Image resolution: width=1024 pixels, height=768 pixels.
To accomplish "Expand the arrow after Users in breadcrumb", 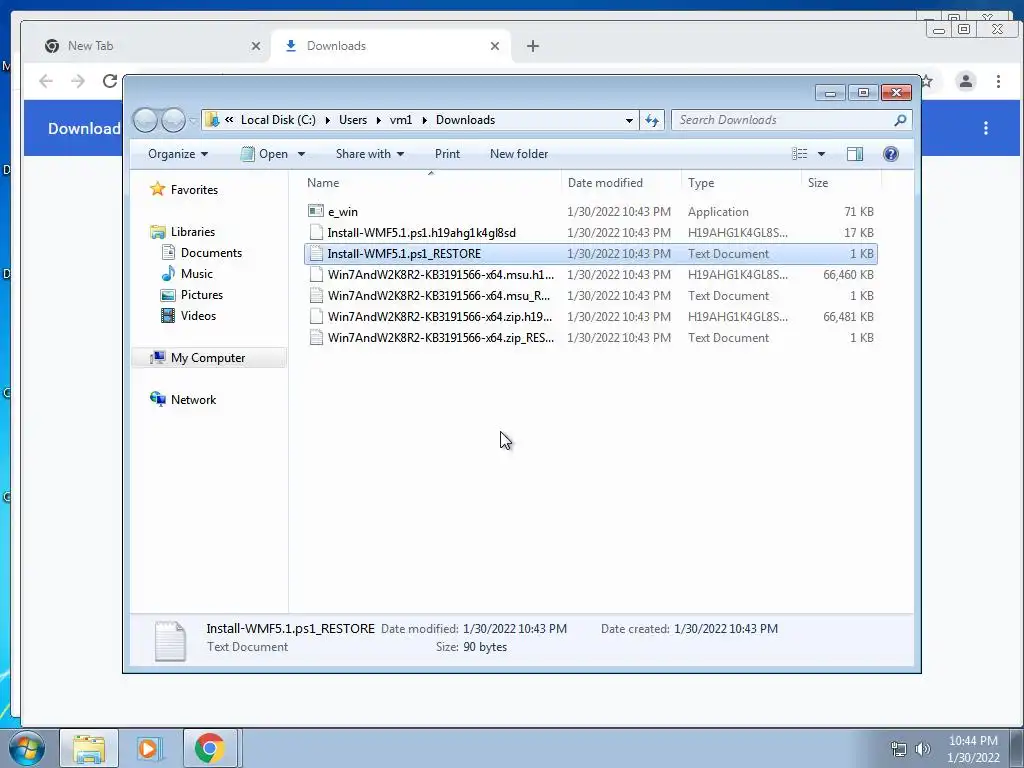I will click(x=378, y=120).
